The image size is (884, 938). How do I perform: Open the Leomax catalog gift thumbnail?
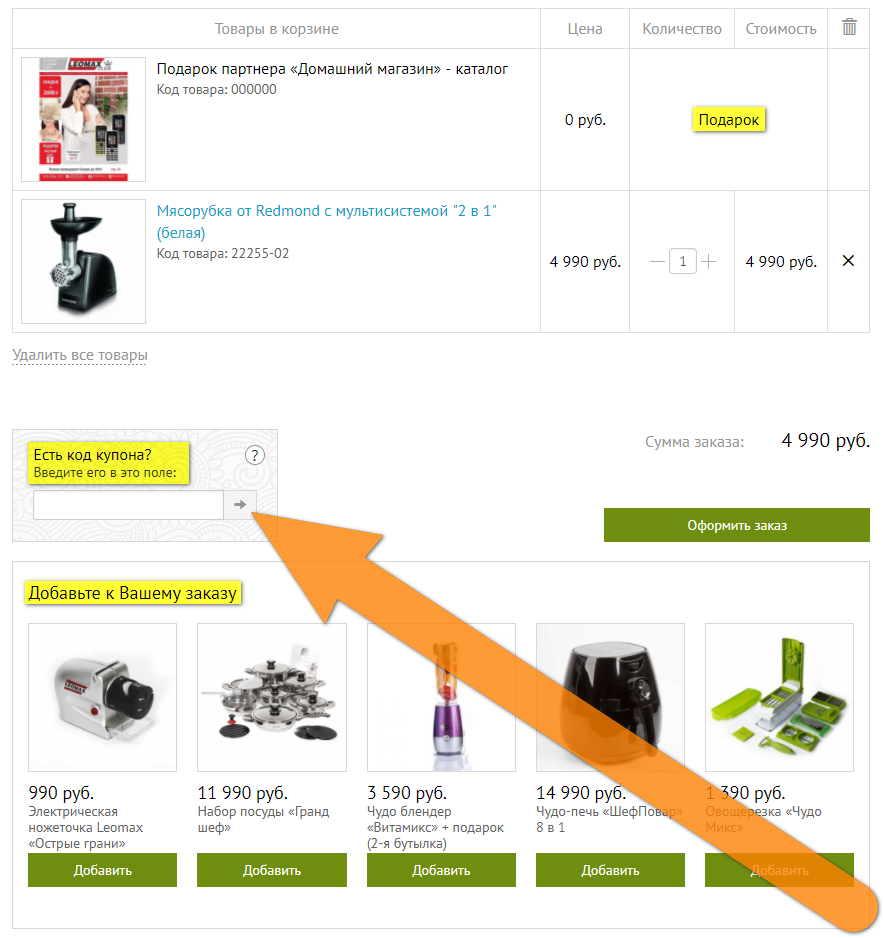[x=83, y=119]
